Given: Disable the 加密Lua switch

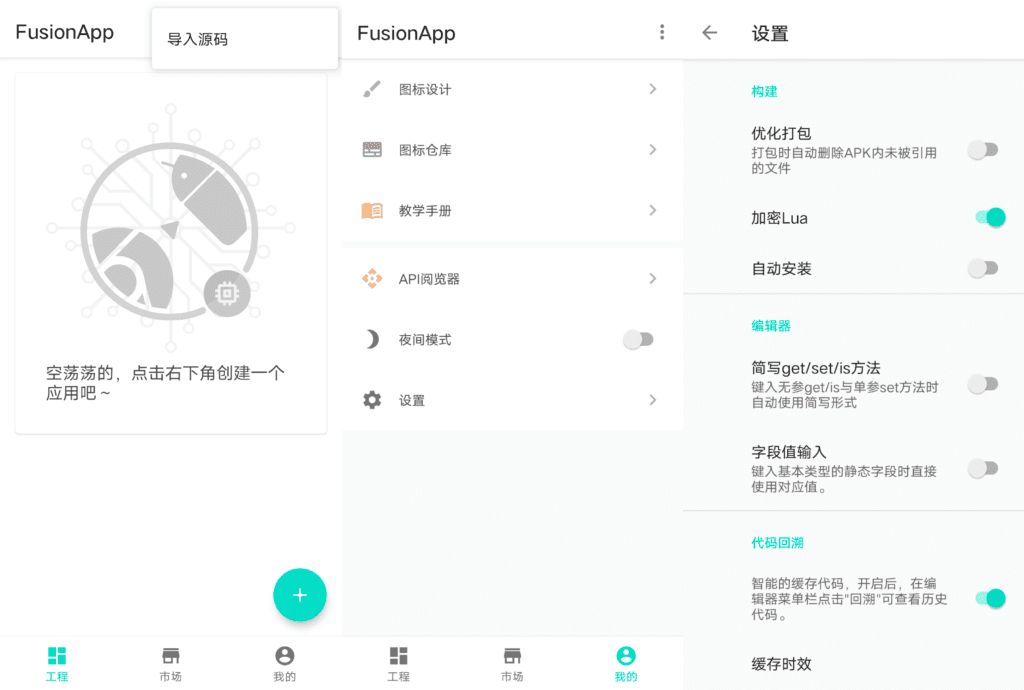Looking at the screenshot, I should (990, 217).
